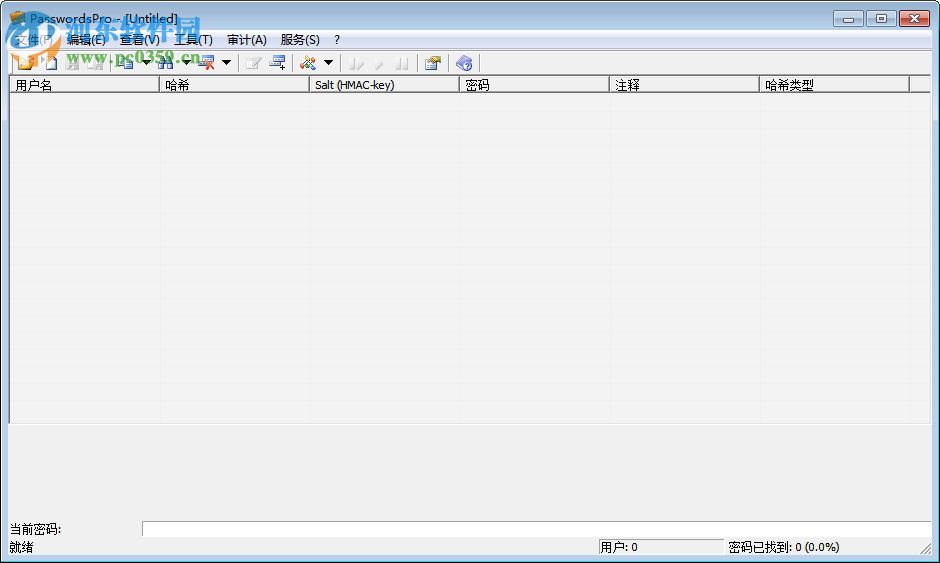Open the 文件(F) menu

[34, 40]
